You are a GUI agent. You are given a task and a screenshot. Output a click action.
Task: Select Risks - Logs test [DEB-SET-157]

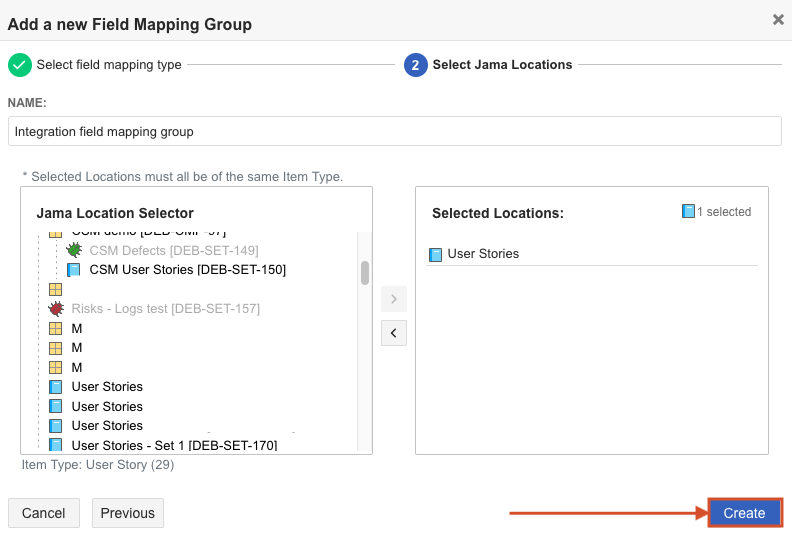pyautogui.click(x=166, y=309)
